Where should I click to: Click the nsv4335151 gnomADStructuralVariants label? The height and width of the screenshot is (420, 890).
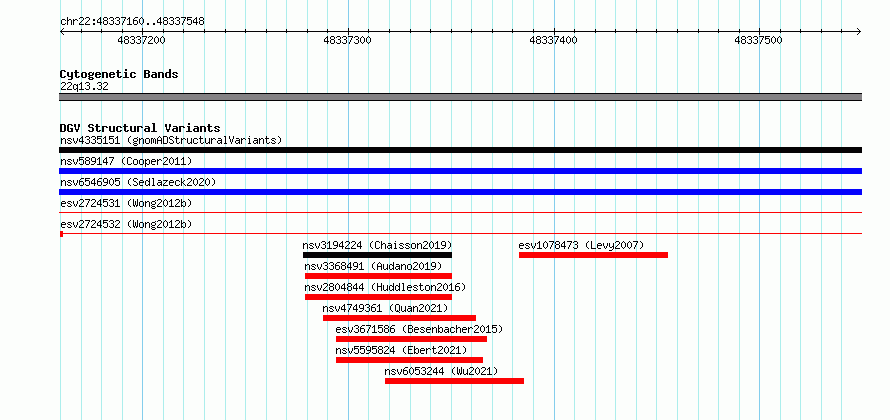click(x=171, y=140)
